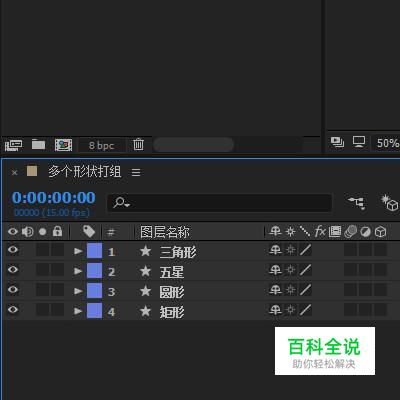Click the fx effects column header icon
400x400 pixels.
(320, 231)
